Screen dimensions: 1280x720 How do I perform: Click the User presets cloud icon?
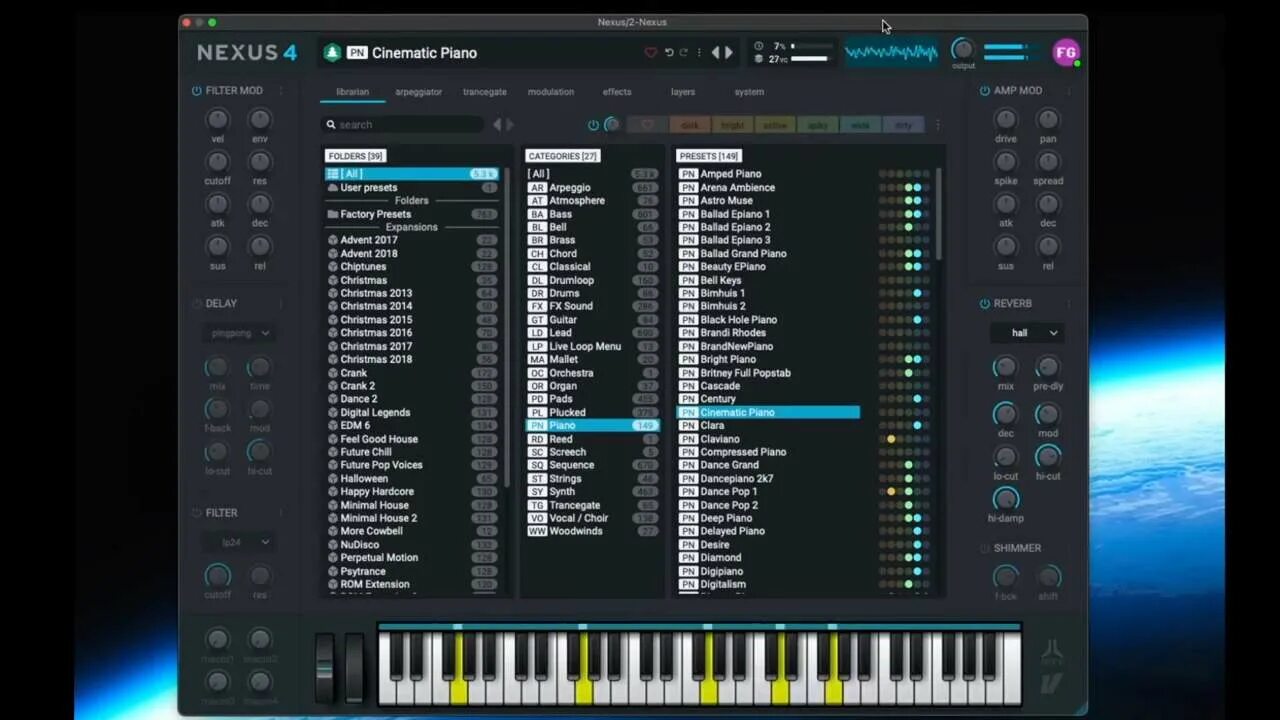pyautogui.click(x=332, y=188)
